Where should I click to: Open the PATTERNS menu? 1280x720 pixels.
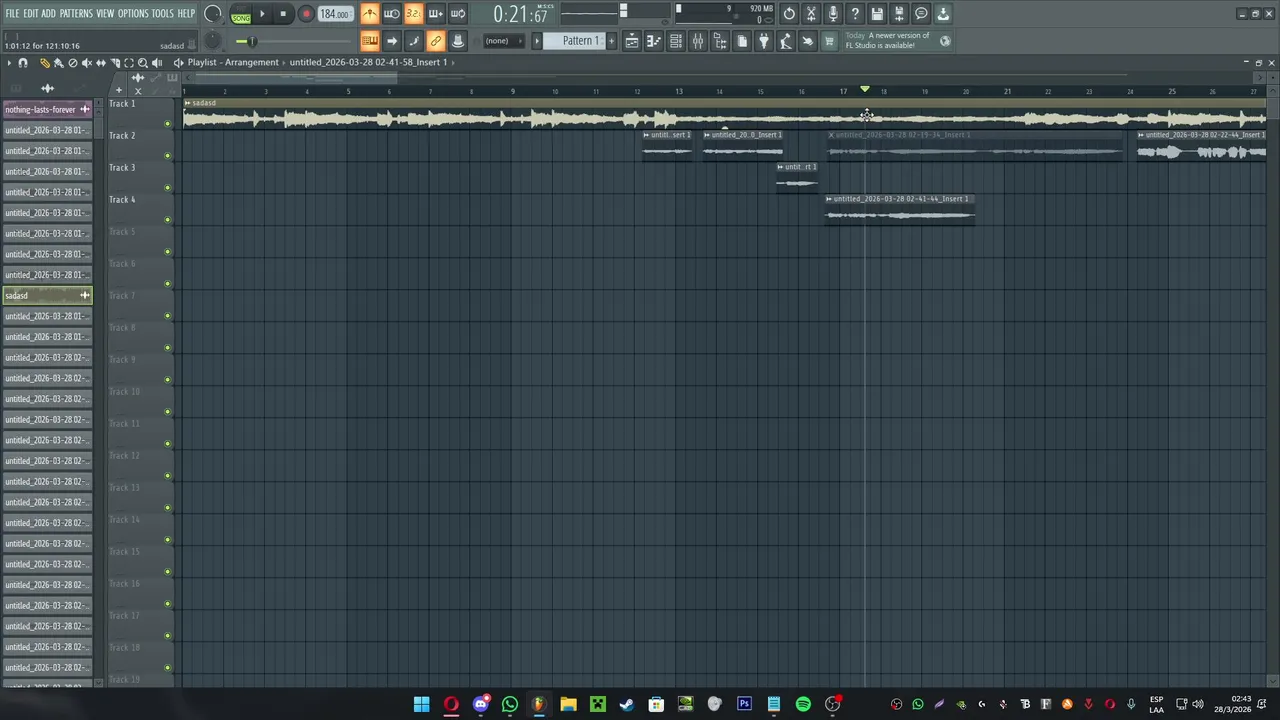click(x=76, y=13)
